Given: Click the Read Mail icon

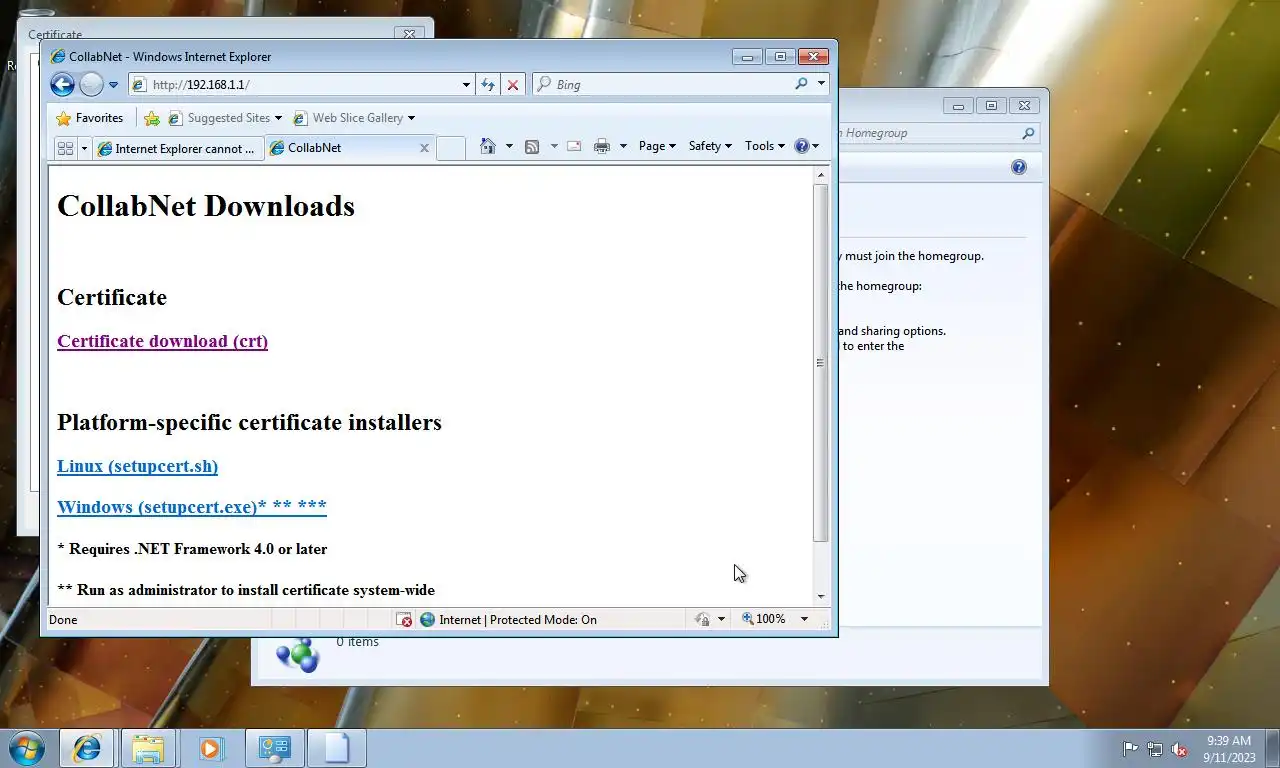Looking at the screenshot, I should click(574, 146).
